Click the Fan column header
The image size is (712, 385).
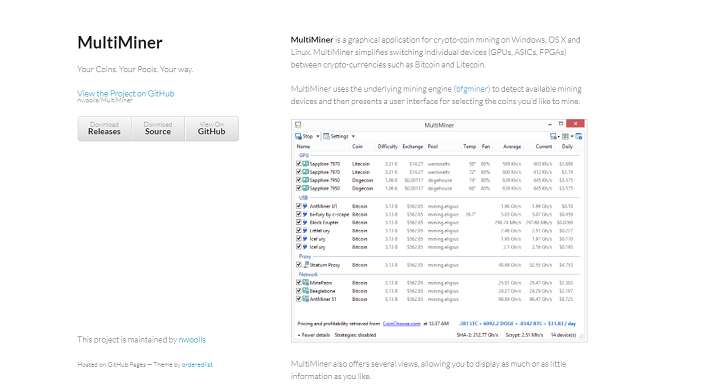coord(485,146)
